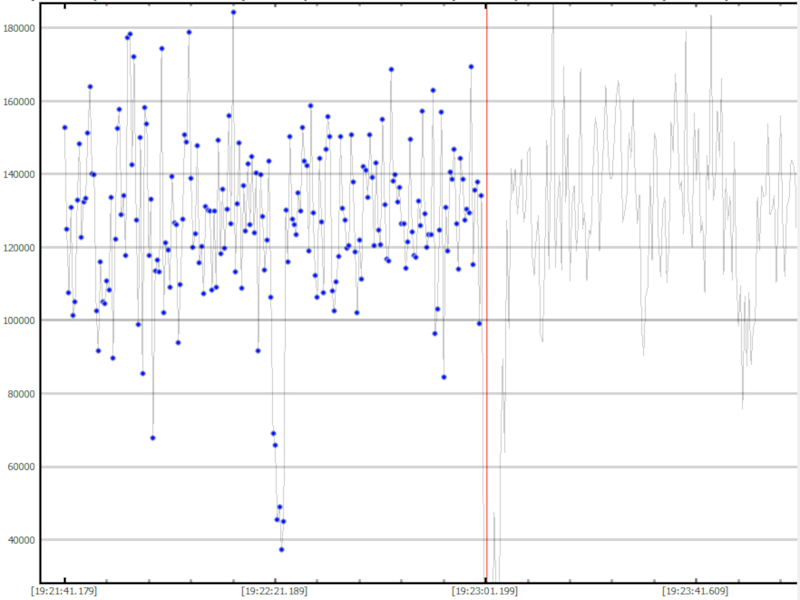Screen dimensions: 800x600
Task: Click the gray trace dip near 76000 at right
Action: (742, 406)
